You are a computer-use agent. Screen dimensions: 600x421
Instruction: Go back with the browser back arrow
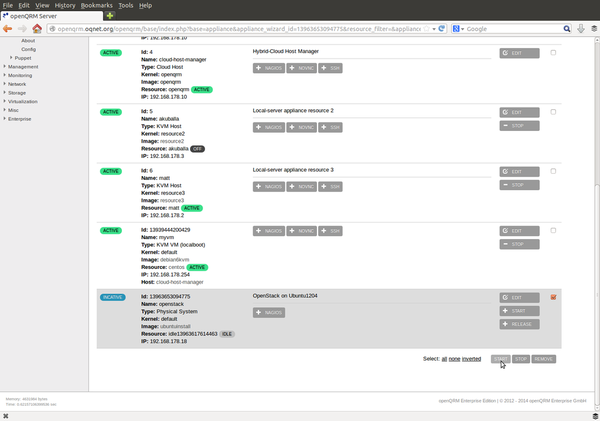point(7,29)
